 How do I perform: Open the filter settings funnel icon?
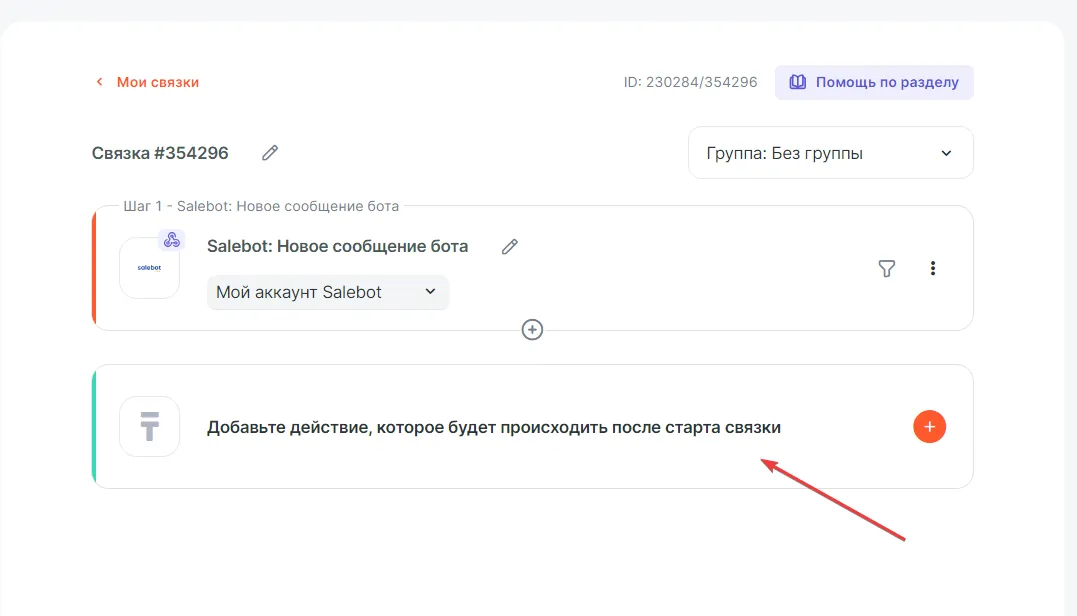[886, 268]
